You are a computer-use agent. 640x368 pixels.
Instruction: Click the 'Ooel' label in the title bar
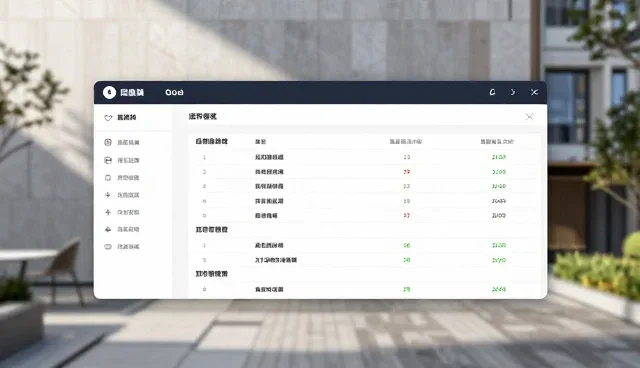[174, 93]
